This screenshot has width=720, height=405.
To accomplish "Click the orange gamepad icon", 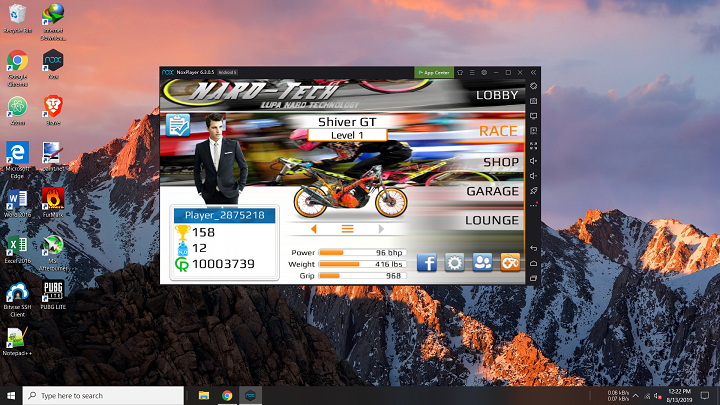I will 510,263.
